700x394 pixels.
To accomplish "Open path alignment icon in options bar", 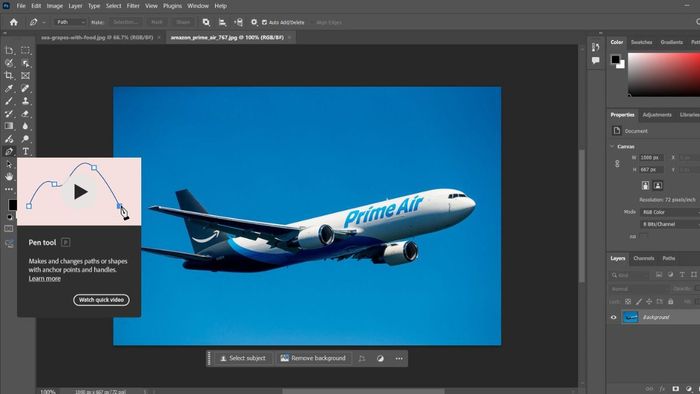I will 222,22.
